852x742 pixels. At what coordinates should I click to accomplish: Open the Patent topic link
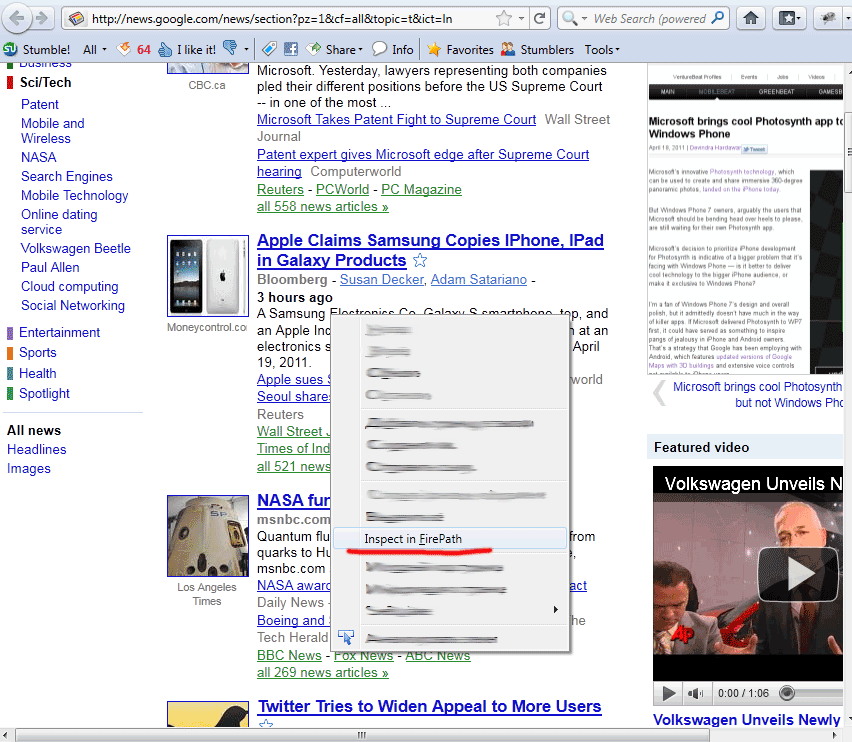point(40,104)
